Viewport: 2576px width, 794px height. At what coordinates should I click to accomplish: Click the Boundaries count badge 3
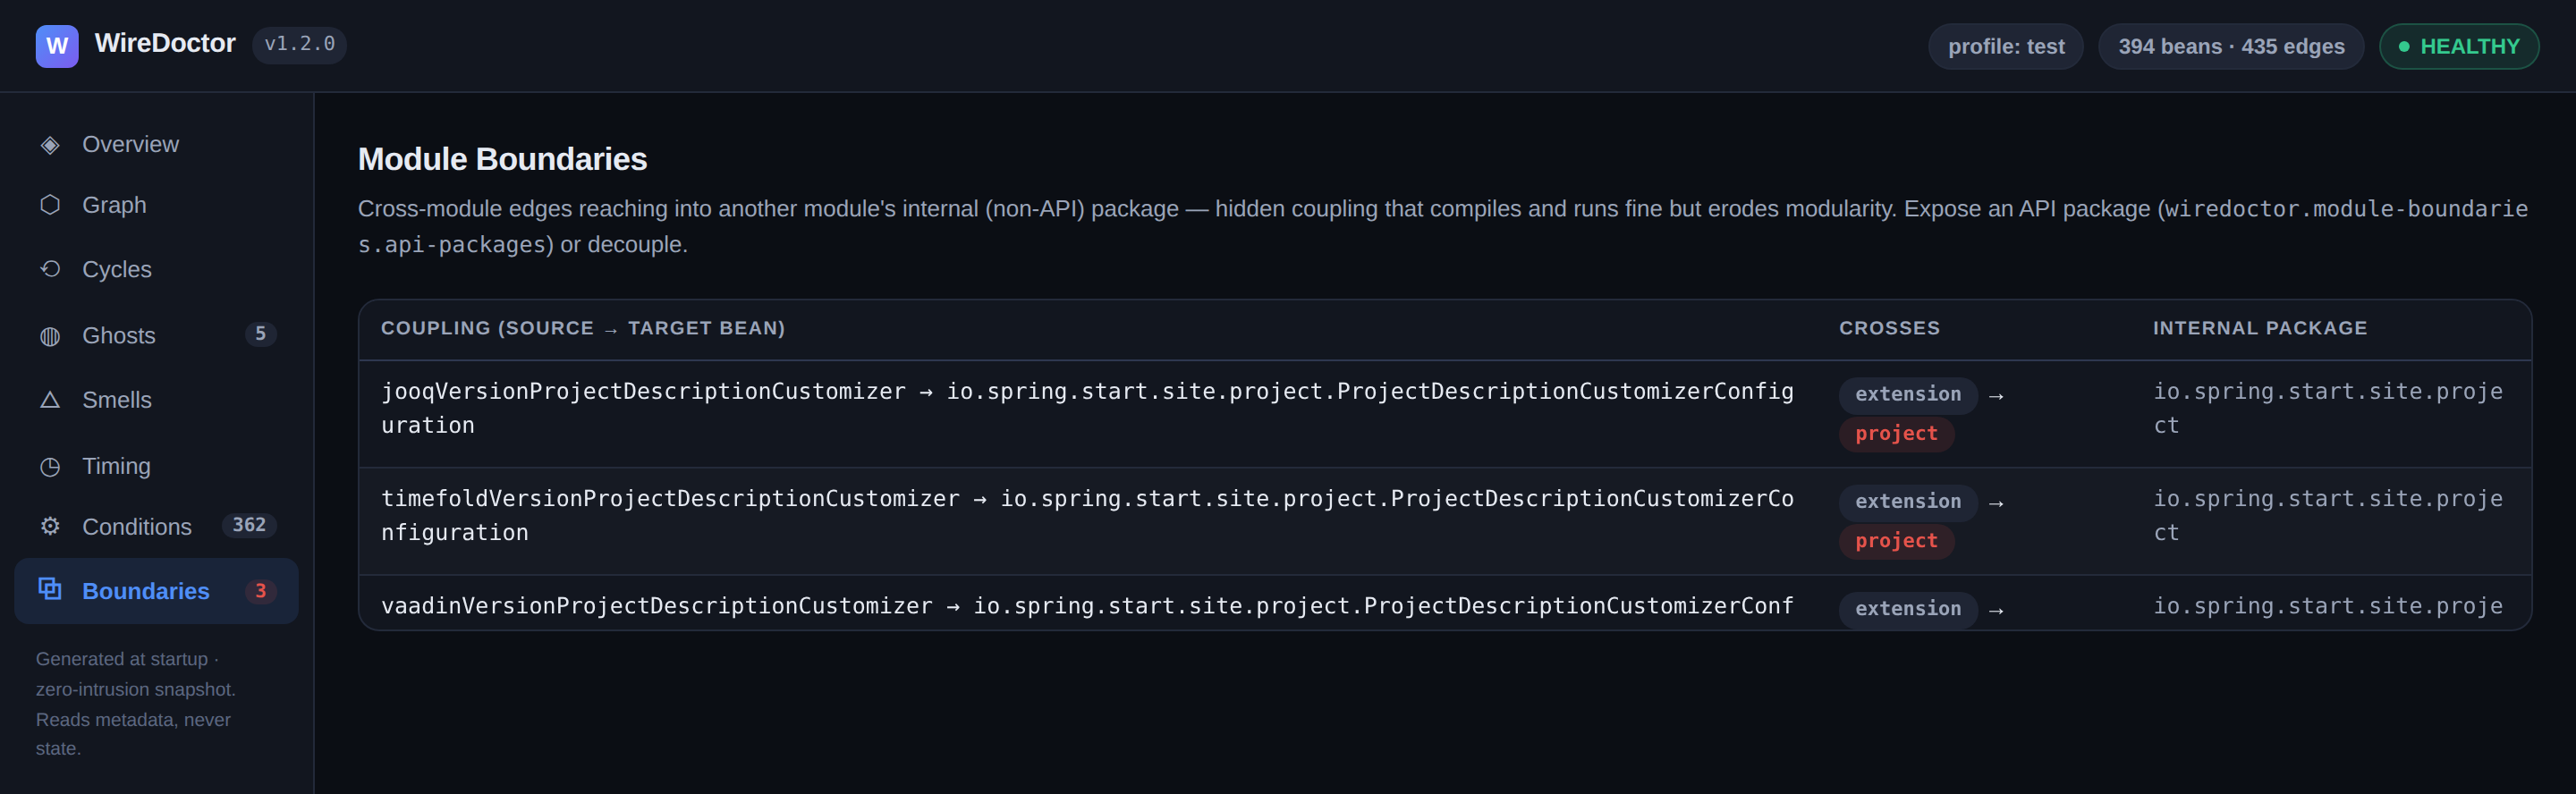point(260,591)
